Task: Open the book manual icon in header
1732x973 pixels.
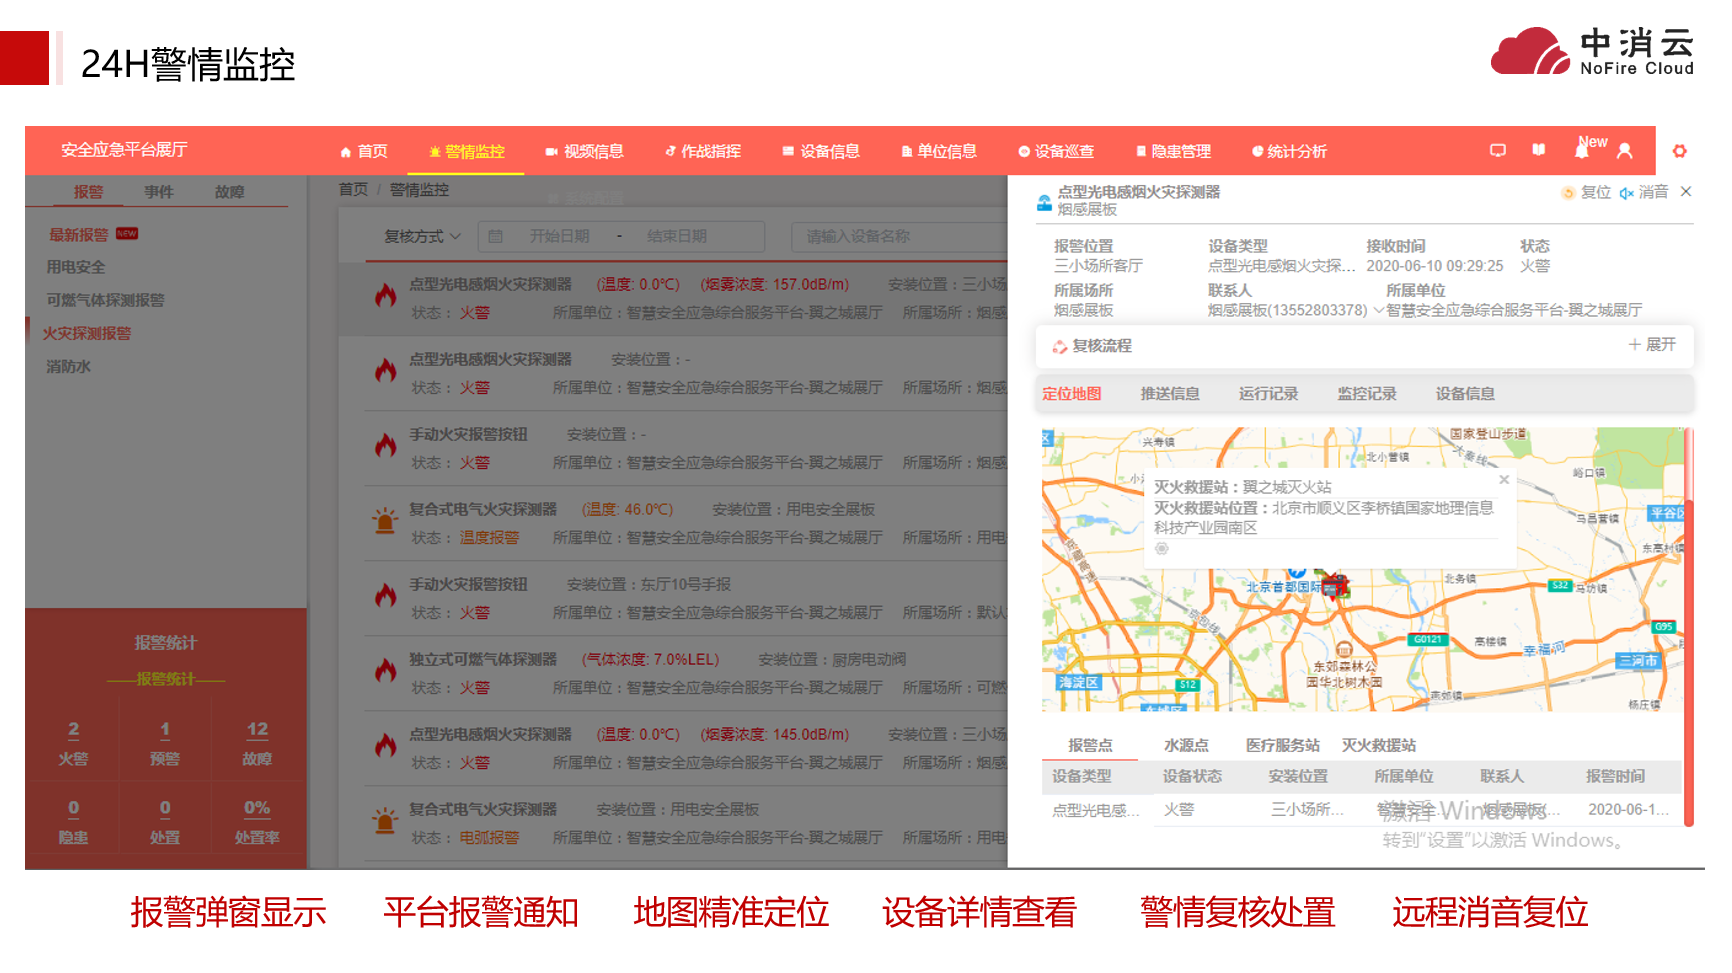Action: tap(1538, 150)
